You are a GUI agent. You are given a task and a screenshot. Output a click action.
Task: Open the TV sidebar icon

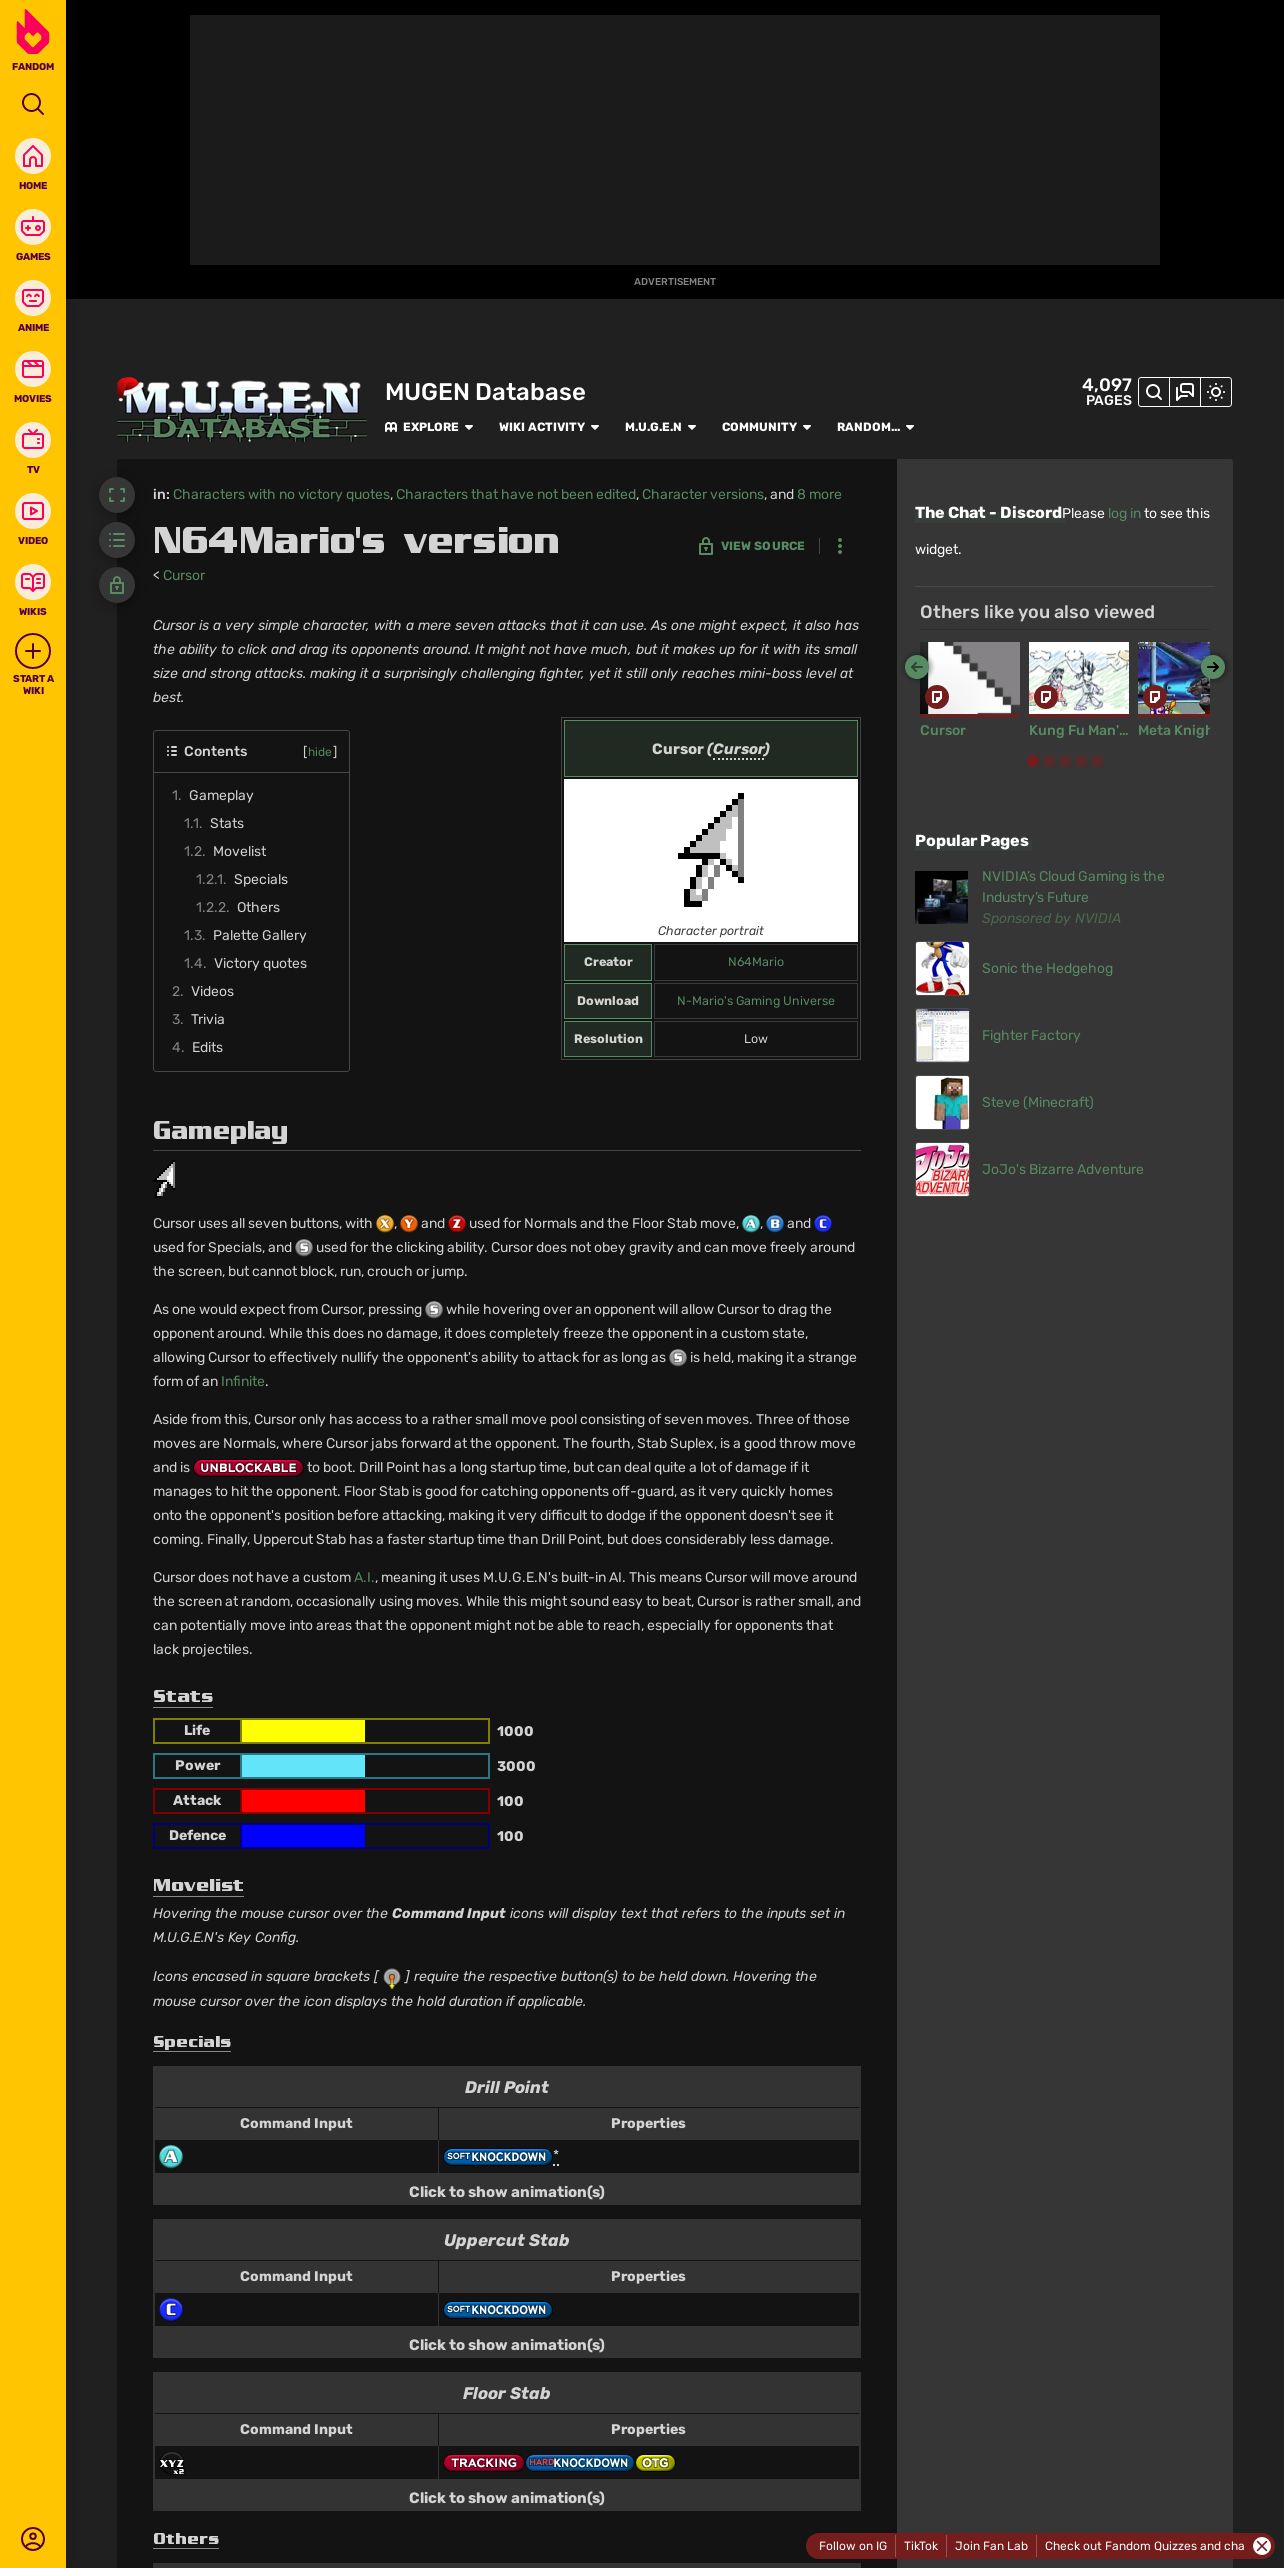click(33, 441)
